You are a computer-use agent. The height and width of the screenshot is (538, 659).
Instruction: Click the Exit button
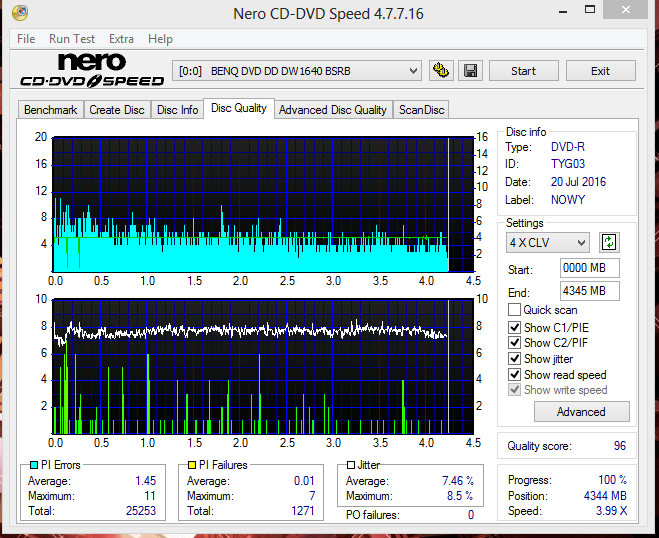(x=601, y=71)
